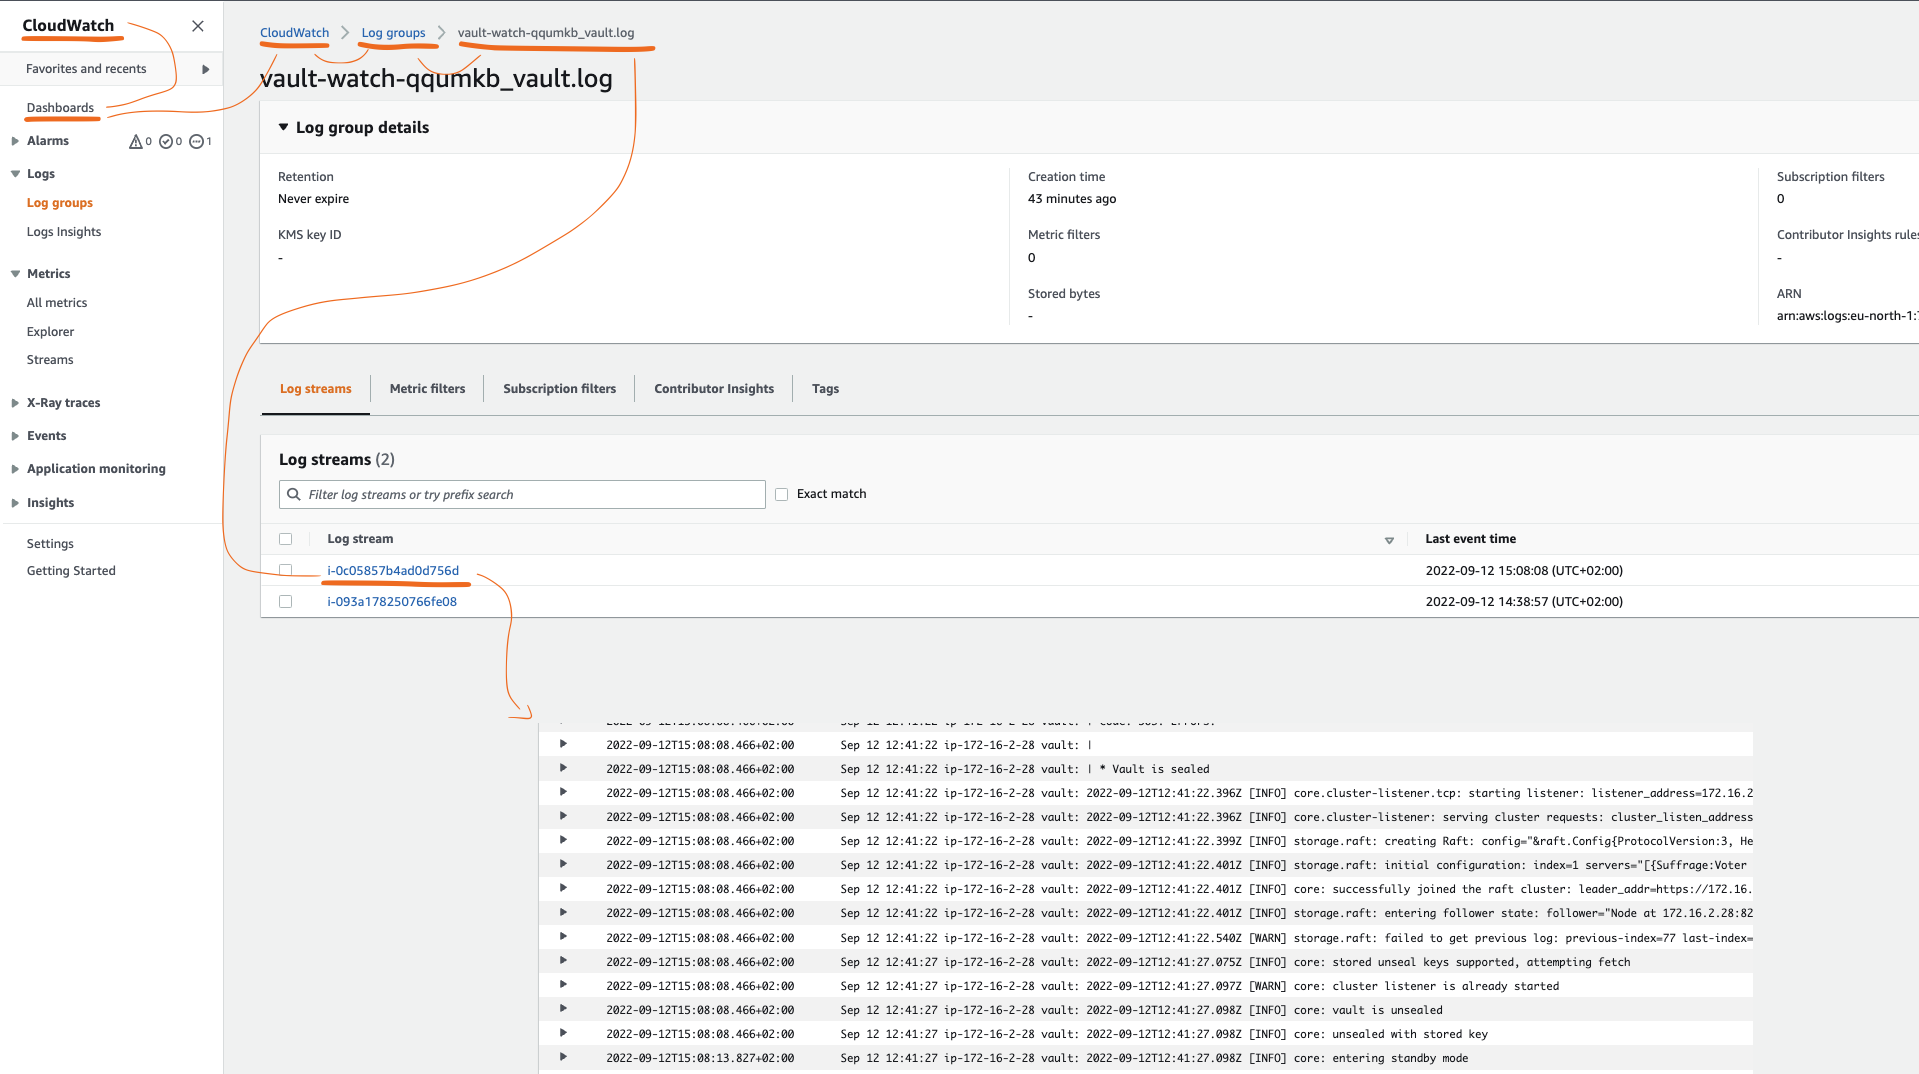This screenshot has height=1074, width=1919.
Task: Click the search icon in log streams filter
Action: 294,494
